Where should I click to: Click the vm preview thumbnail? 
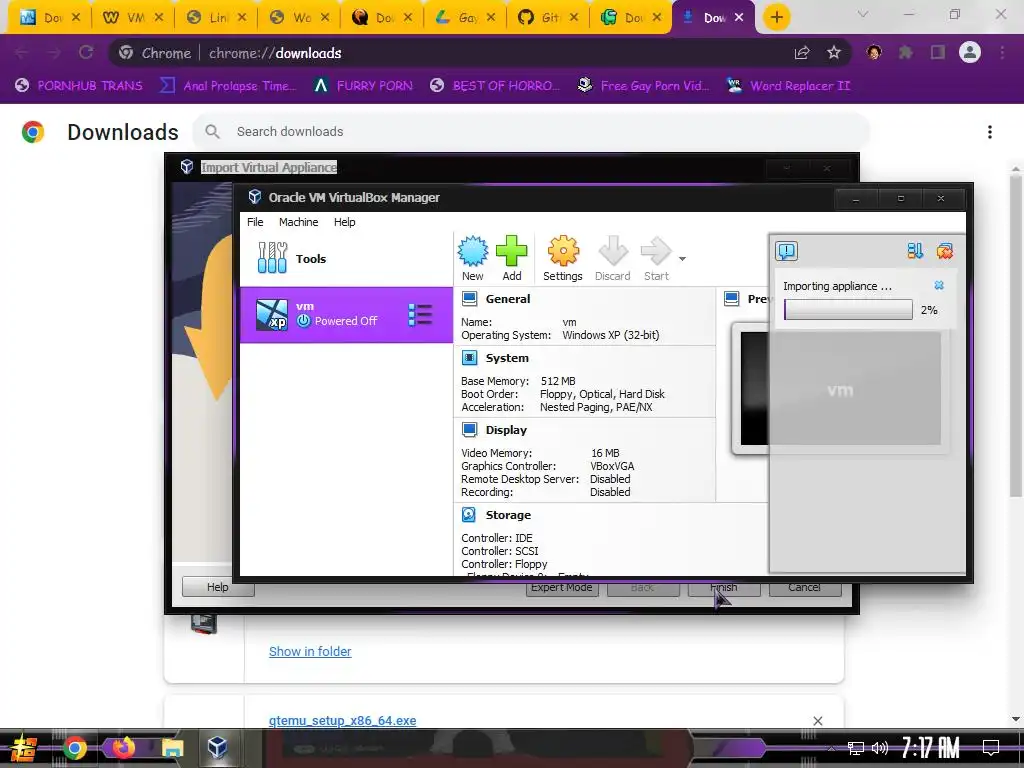click(x=840, y=388)
